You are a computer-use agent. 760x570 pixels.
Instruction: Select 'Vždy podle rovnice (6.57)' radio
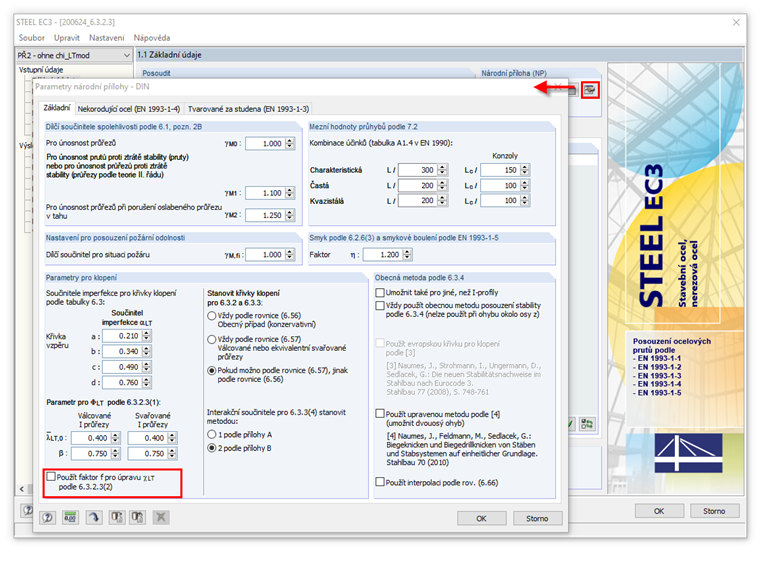(x=212, y=339)
